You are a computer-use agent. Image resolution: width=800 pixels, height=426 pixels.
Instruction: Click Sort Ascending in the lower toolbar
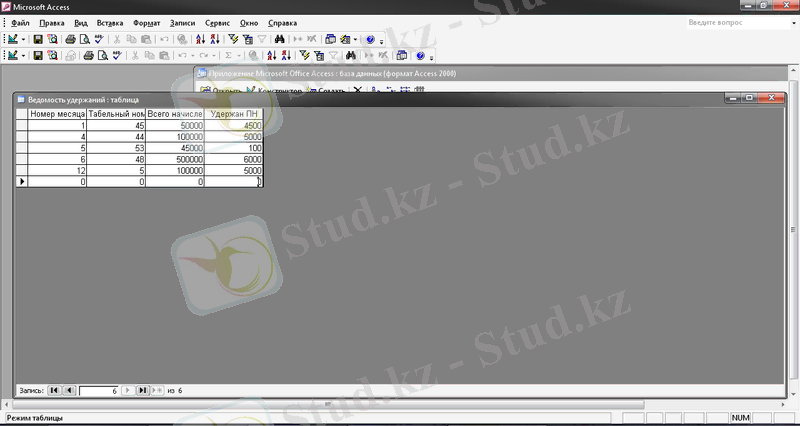pos(272,56)
